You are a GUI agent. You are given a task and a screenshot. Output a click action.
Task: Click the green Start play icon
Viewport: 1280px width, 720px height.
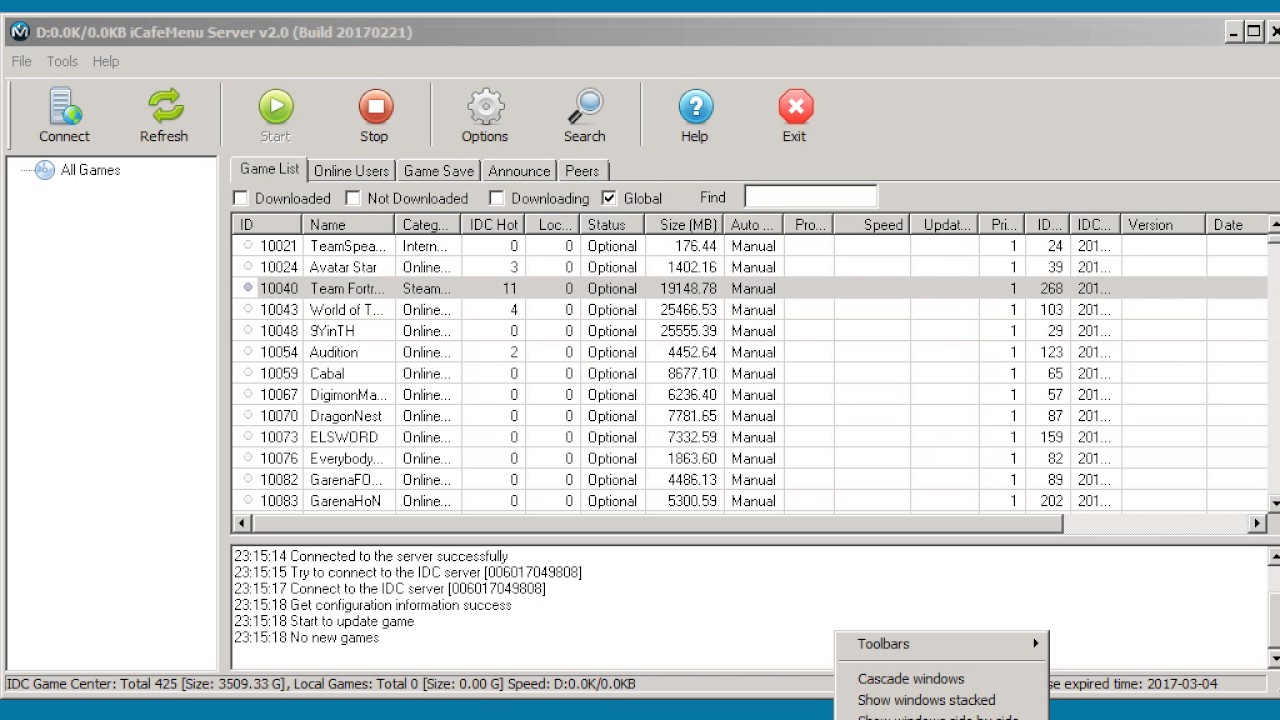[275, 107]
